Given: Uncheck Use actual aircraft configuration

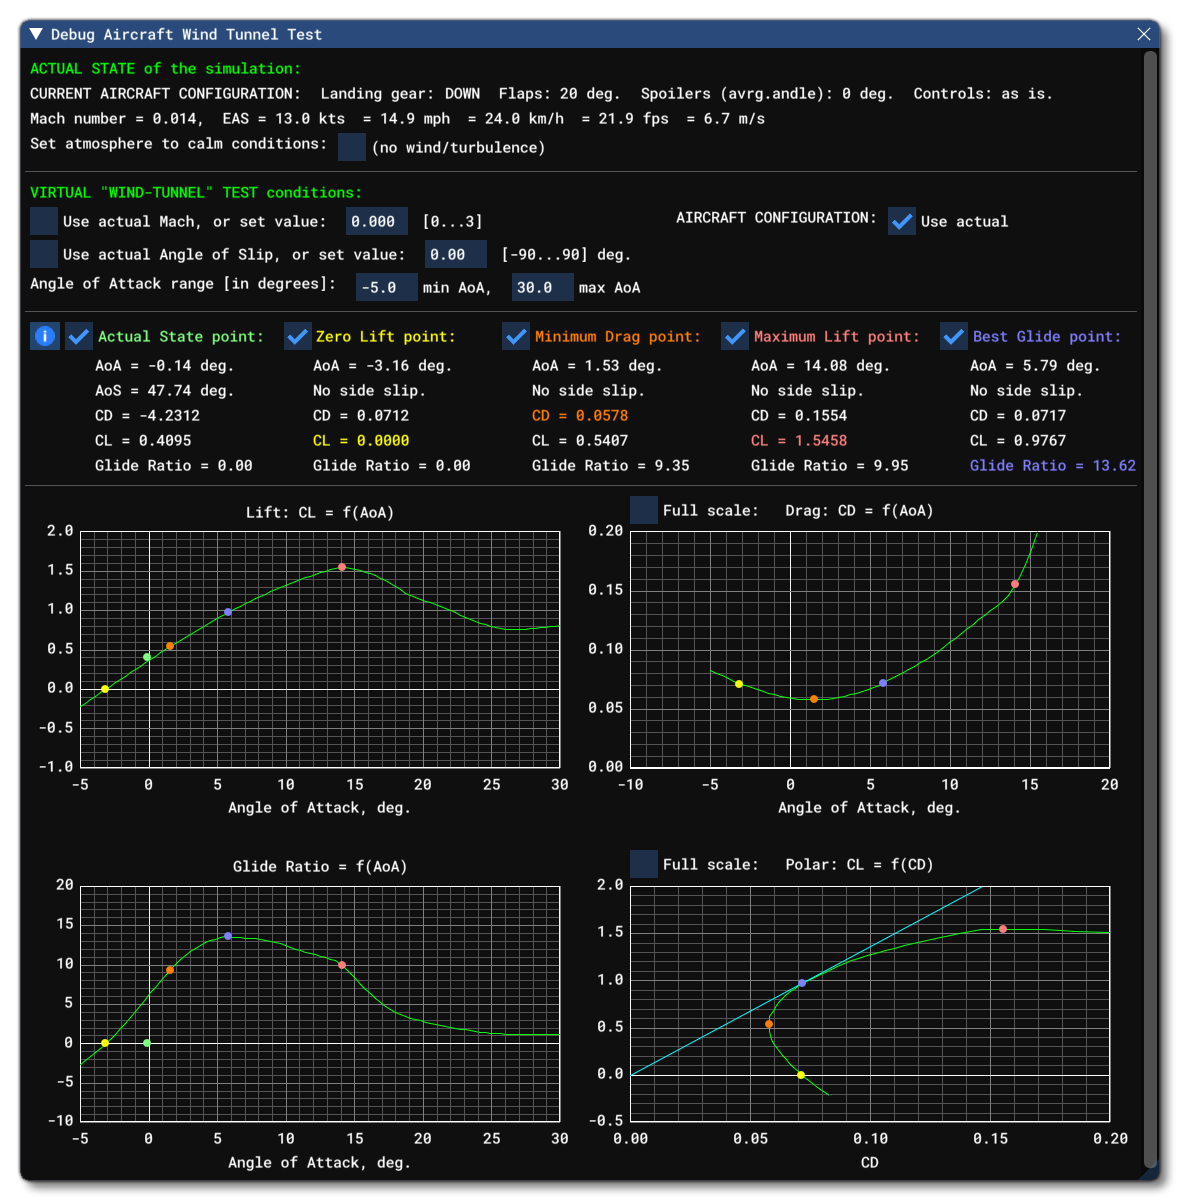Looking at the screenshot, I should pos(901,222).
